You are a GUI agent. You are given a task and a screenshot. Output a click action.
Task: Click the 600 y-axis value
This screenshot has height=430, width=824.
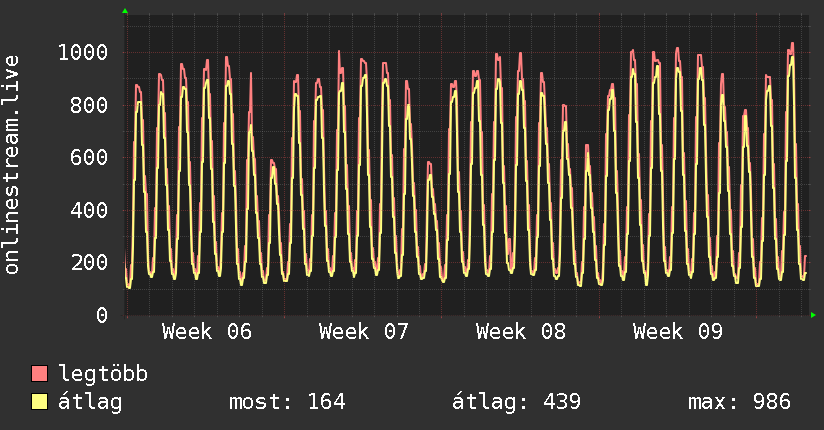(89, 158)
